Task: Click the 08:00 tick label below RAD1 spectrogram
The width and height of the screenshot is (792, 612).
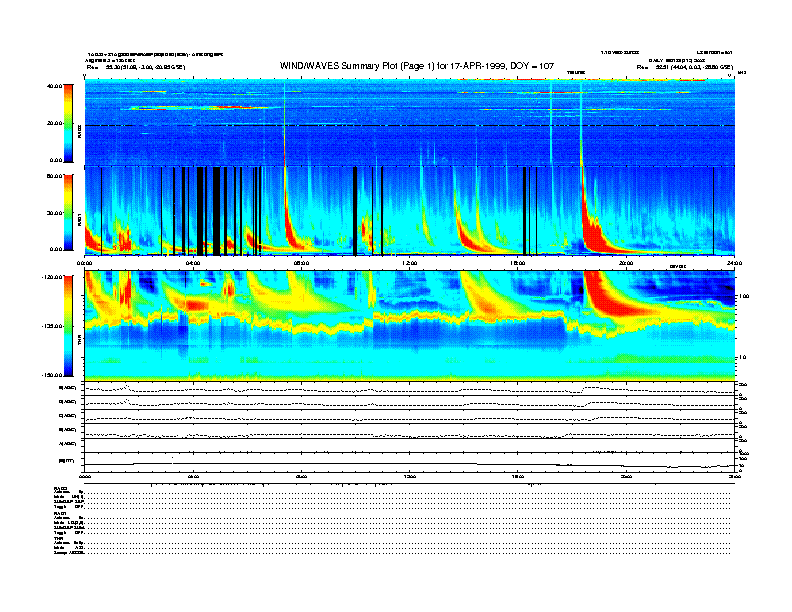Action: (301, 263)
